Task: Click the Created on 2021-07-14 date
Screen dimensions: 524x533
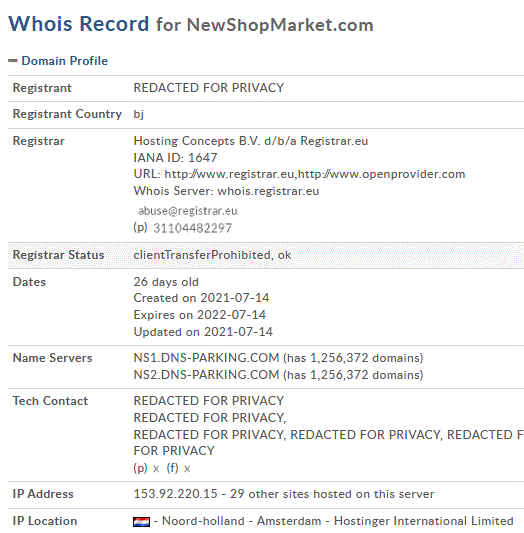Action: (201, 298)
